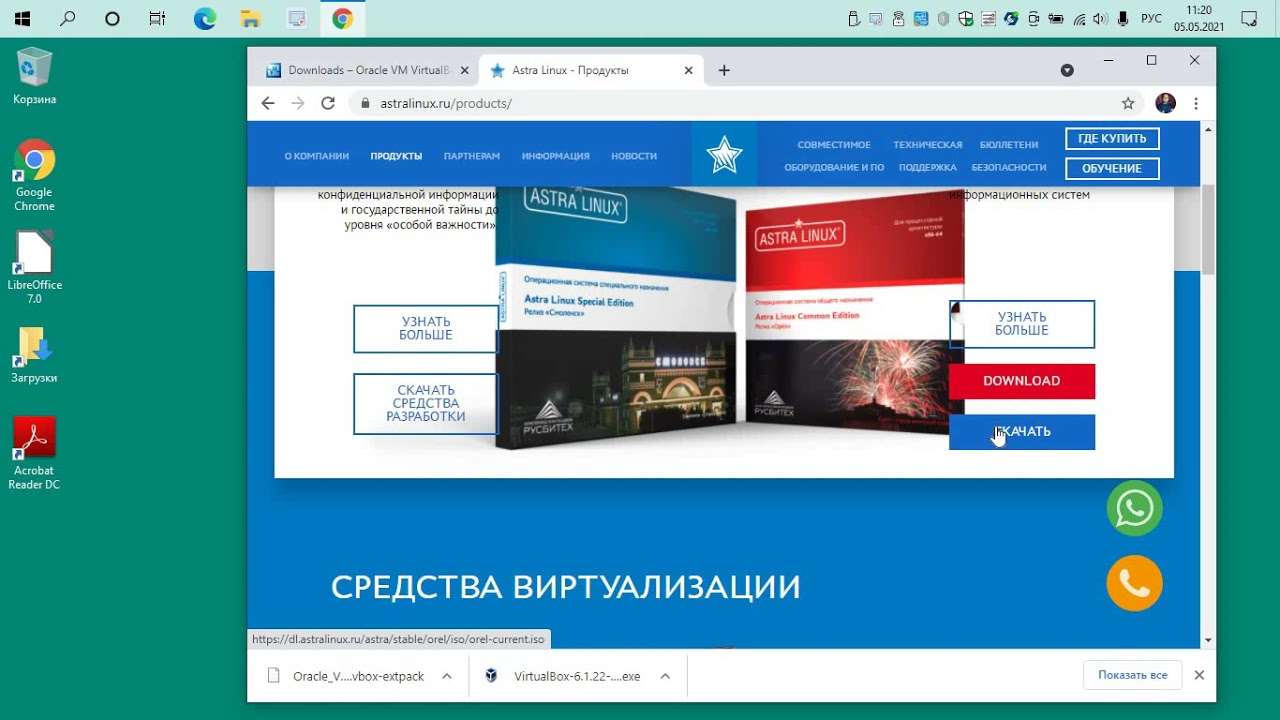Click УЗНАТЬ БОЛЬШЕ for Common Edition
The width and height of the screenshot is (1280, 720).
1021,324
